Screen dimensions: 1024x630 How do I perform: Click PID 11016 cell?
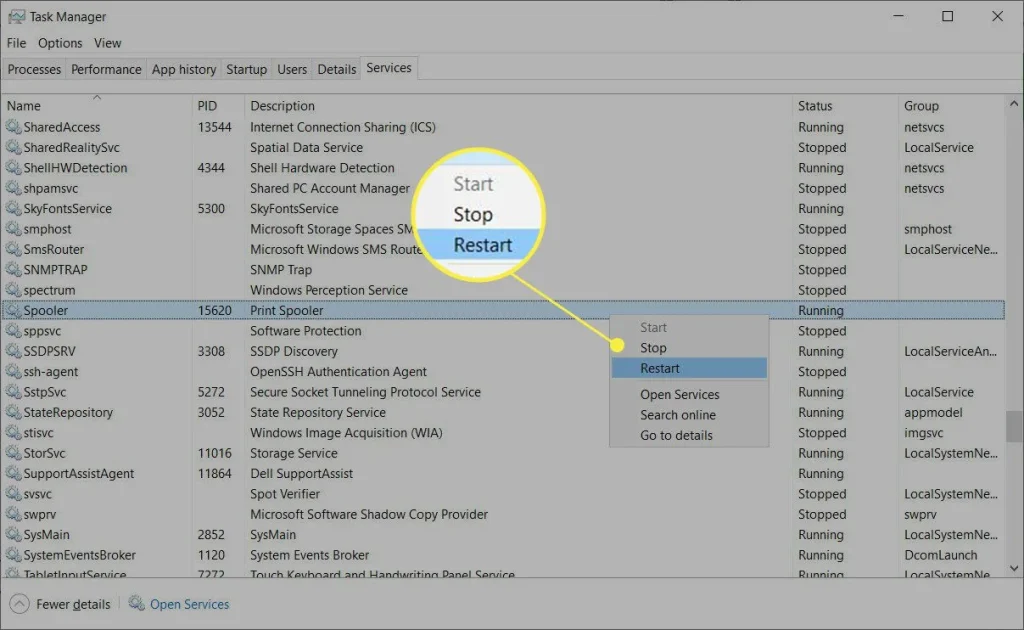tap(214, 452)
